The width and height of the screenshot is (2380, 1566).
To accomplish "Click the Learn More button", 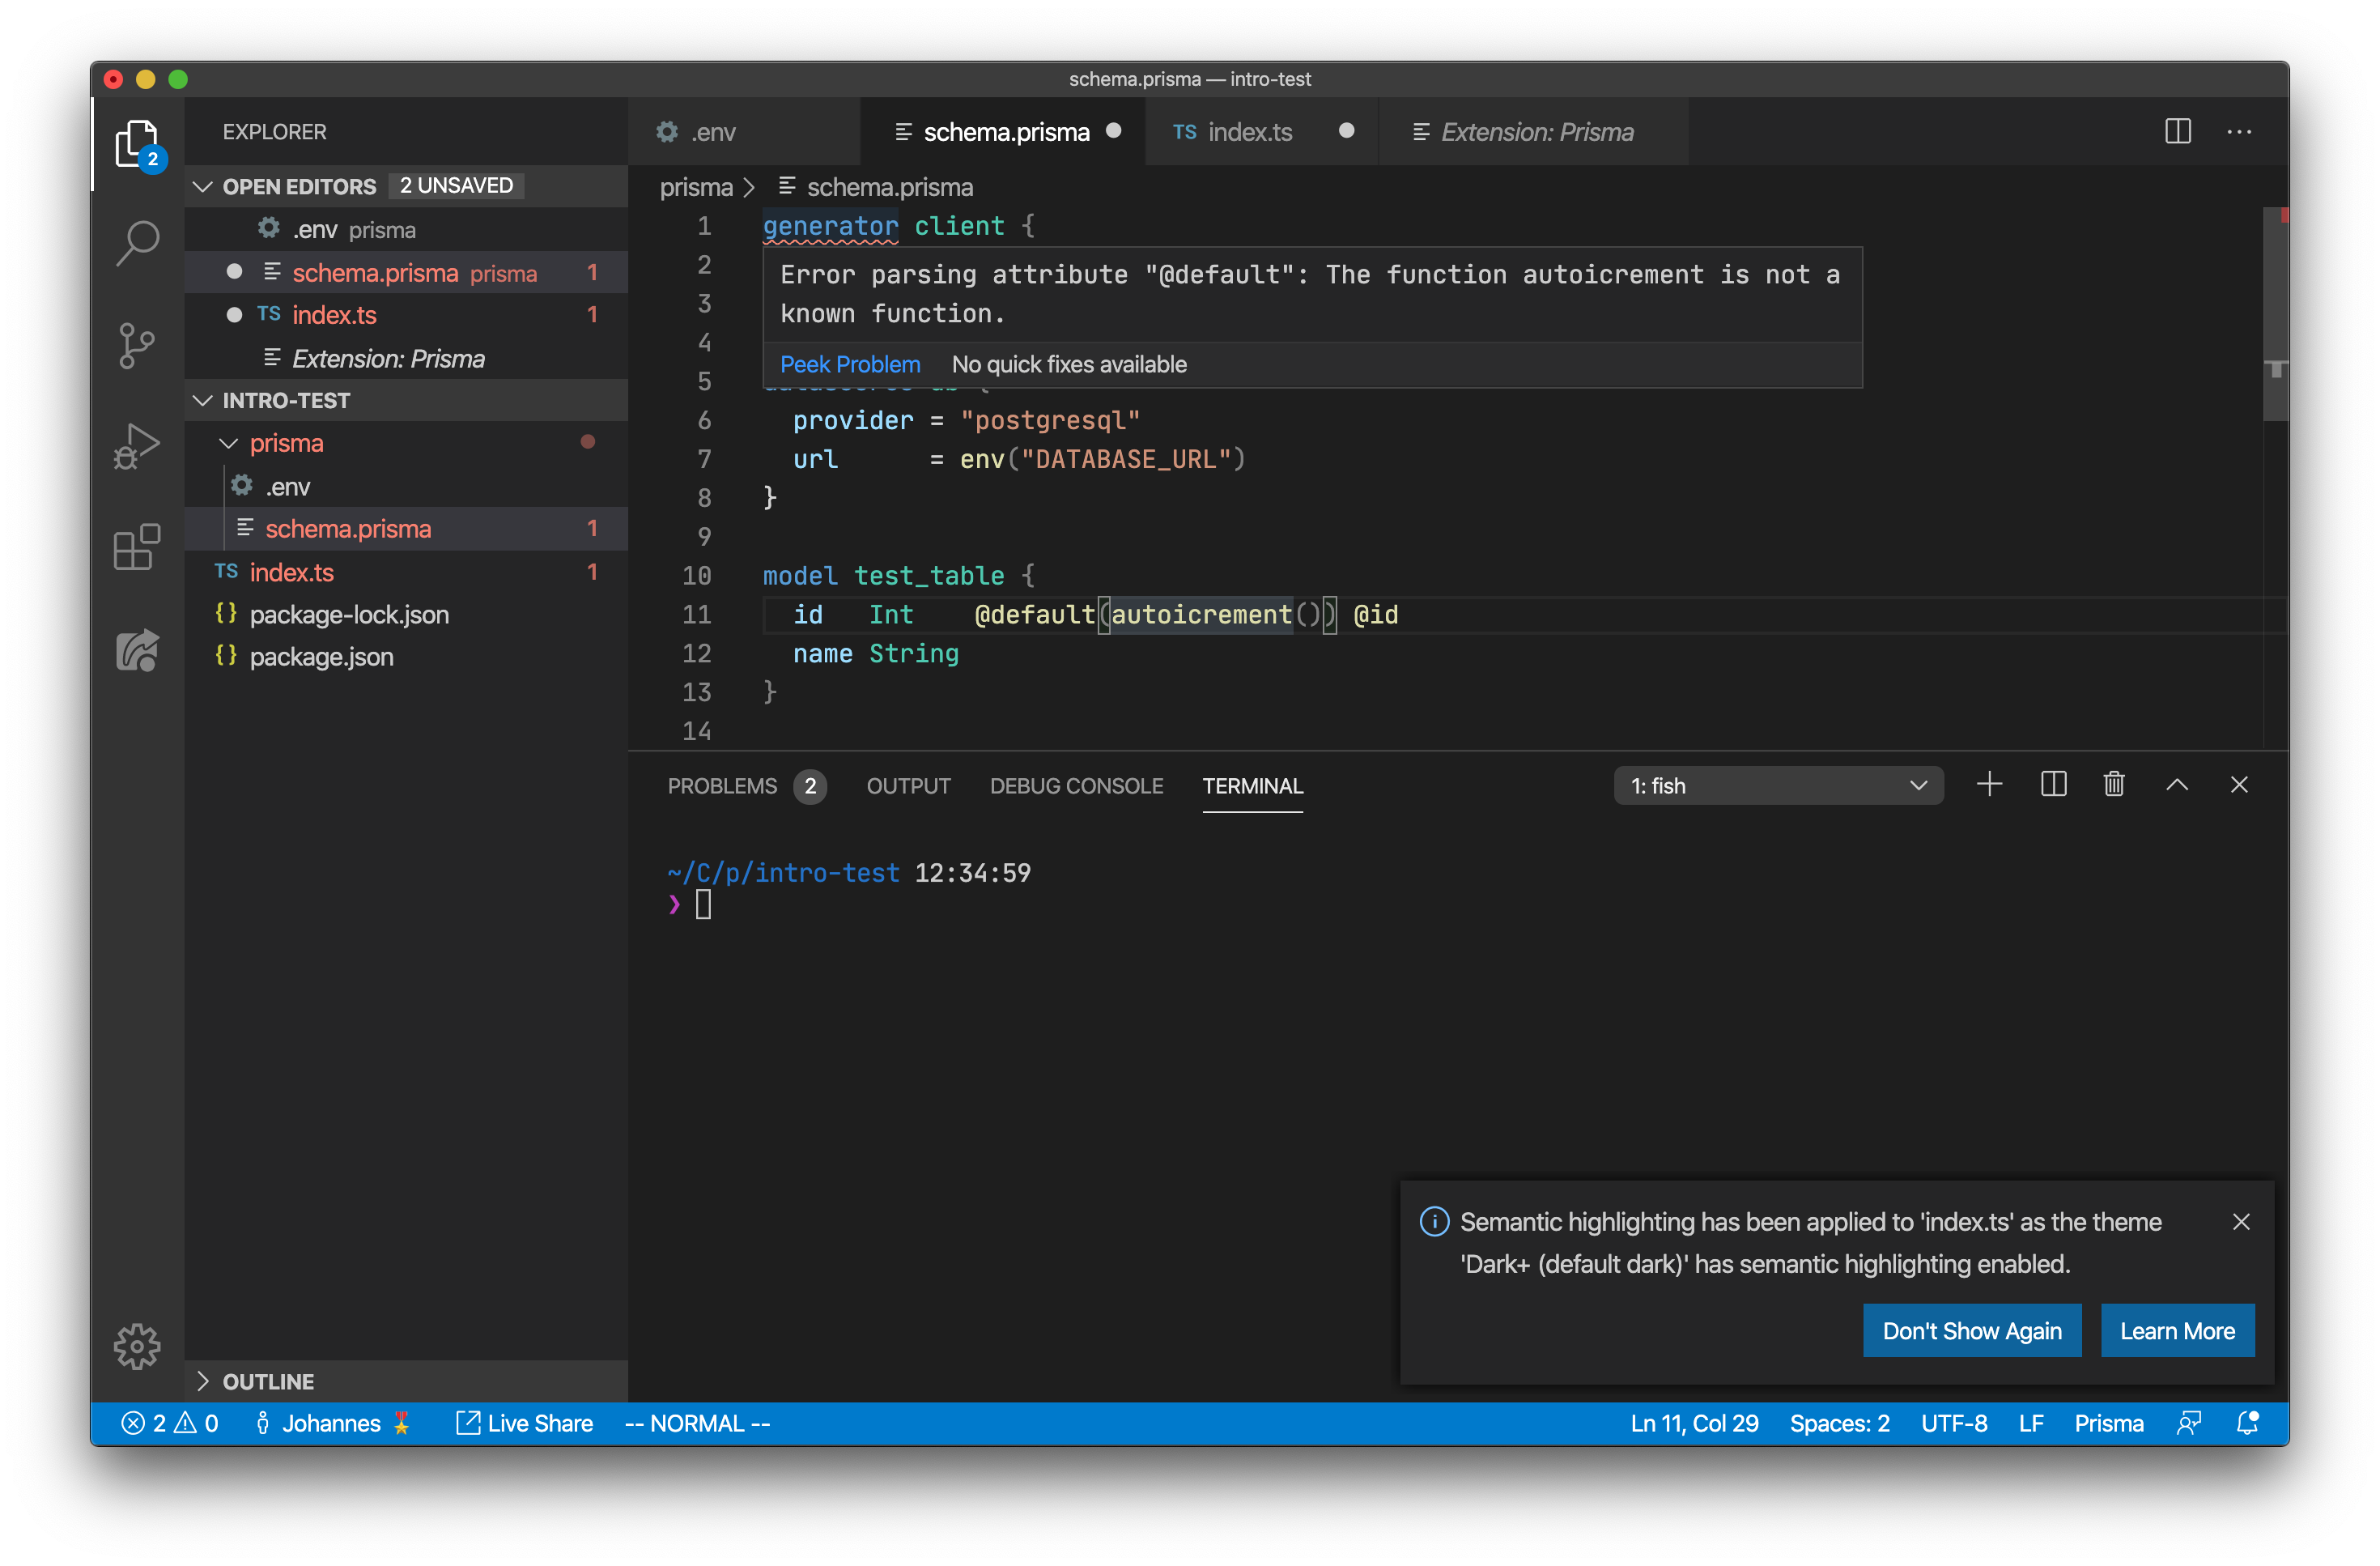I will coord(2177,1330).
